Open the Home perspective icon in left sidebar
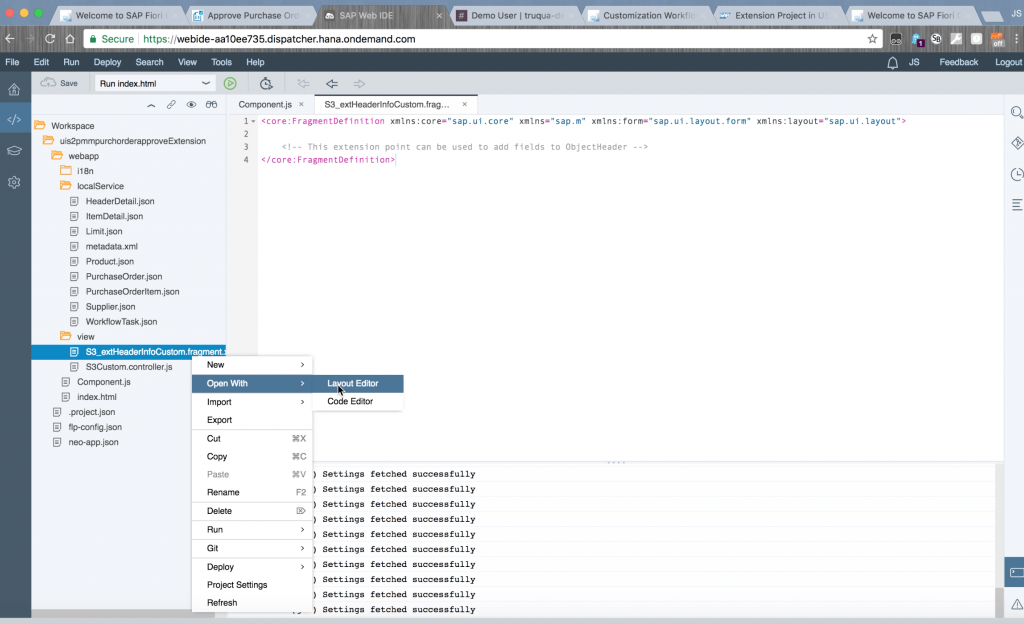Image resolution: width=1024 pixels, height=624 pixels. click(x=14, y=89)
